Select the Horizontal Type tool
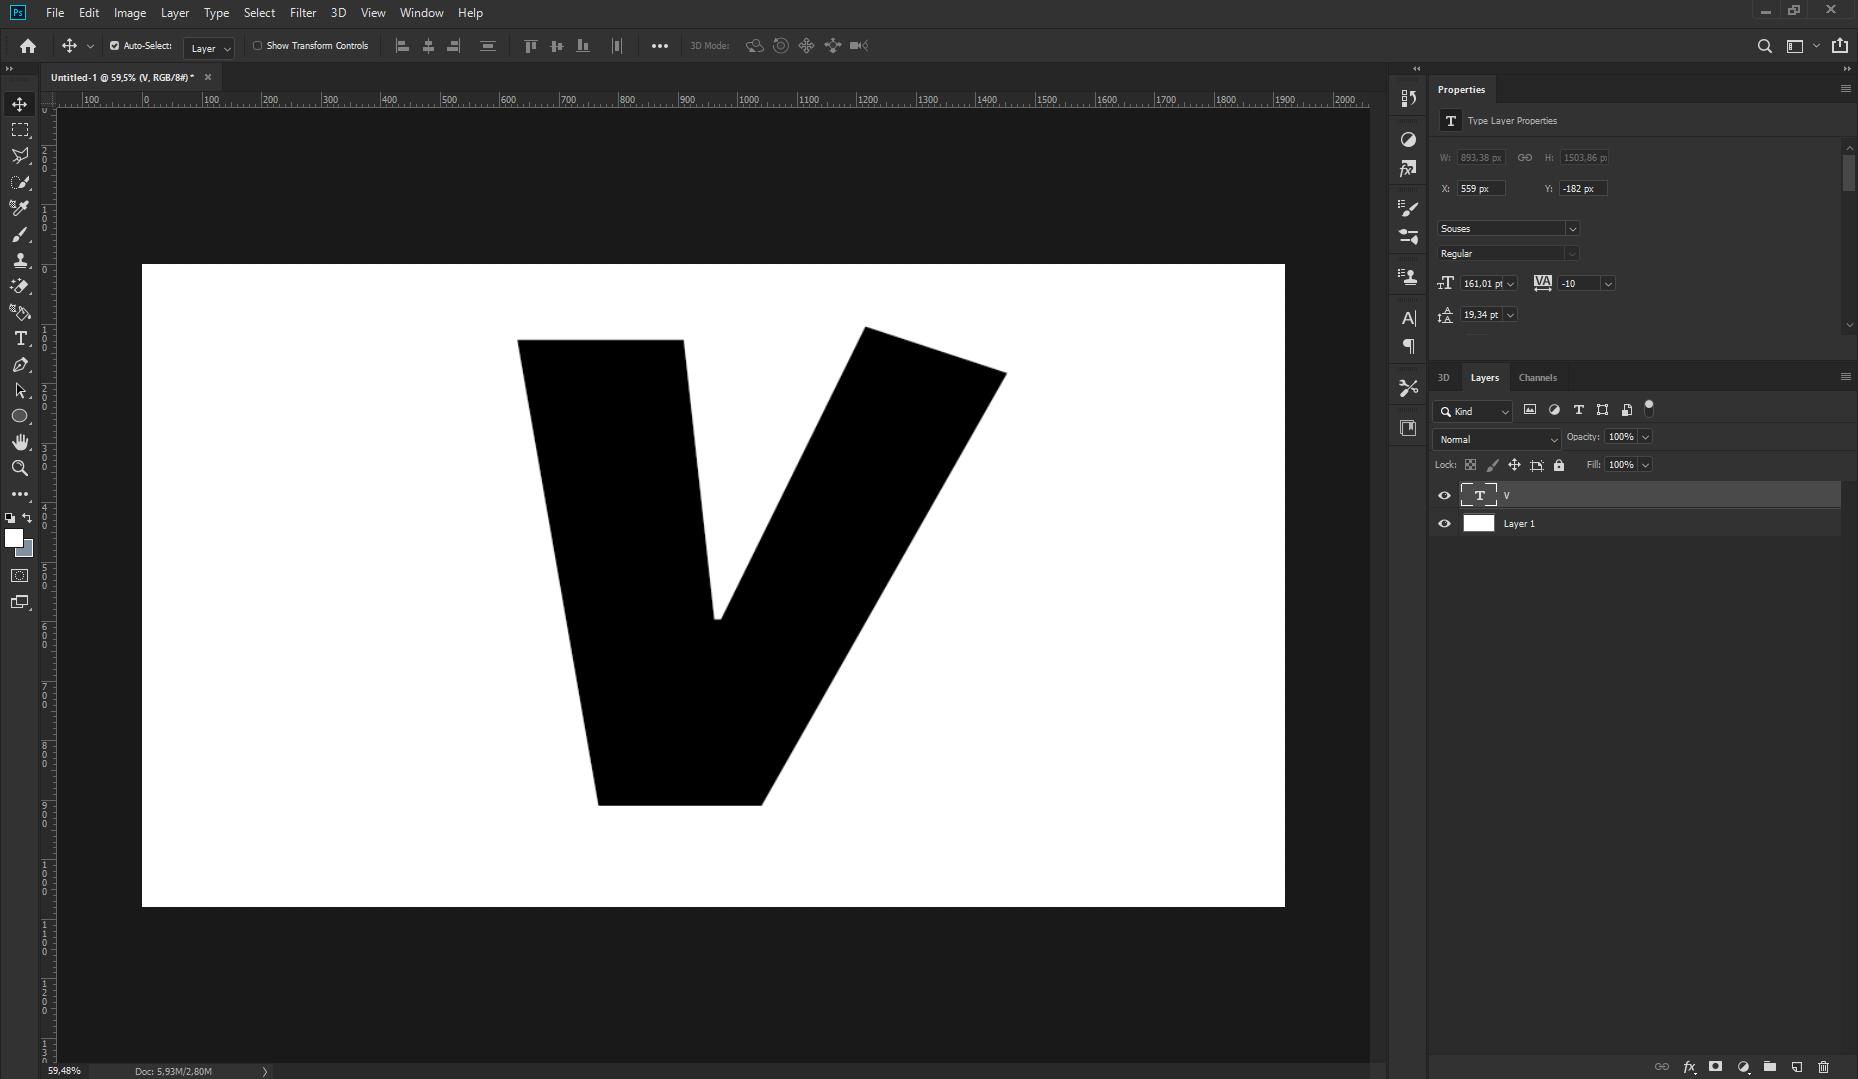 (x=20, y=339)
